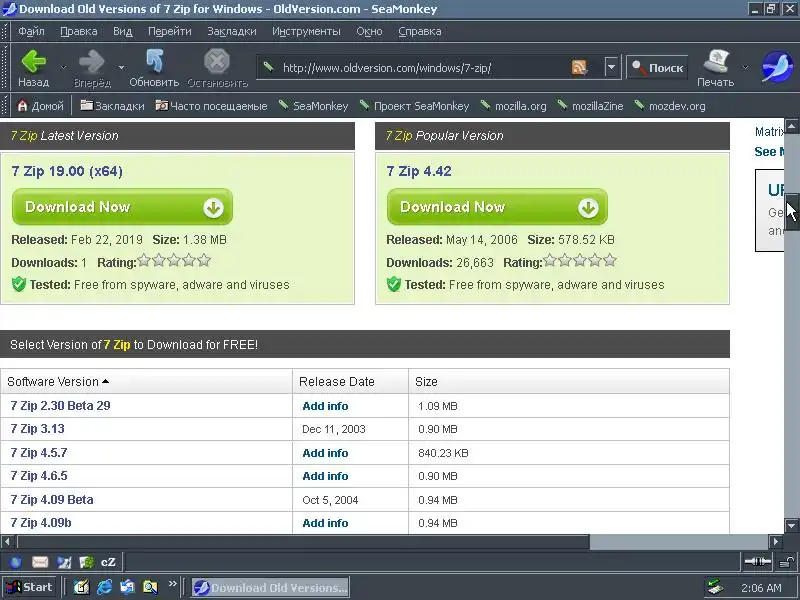Open 7 Zip 4.5.7 version link
The image size is (800, 600).
click(x=39, y=453)
